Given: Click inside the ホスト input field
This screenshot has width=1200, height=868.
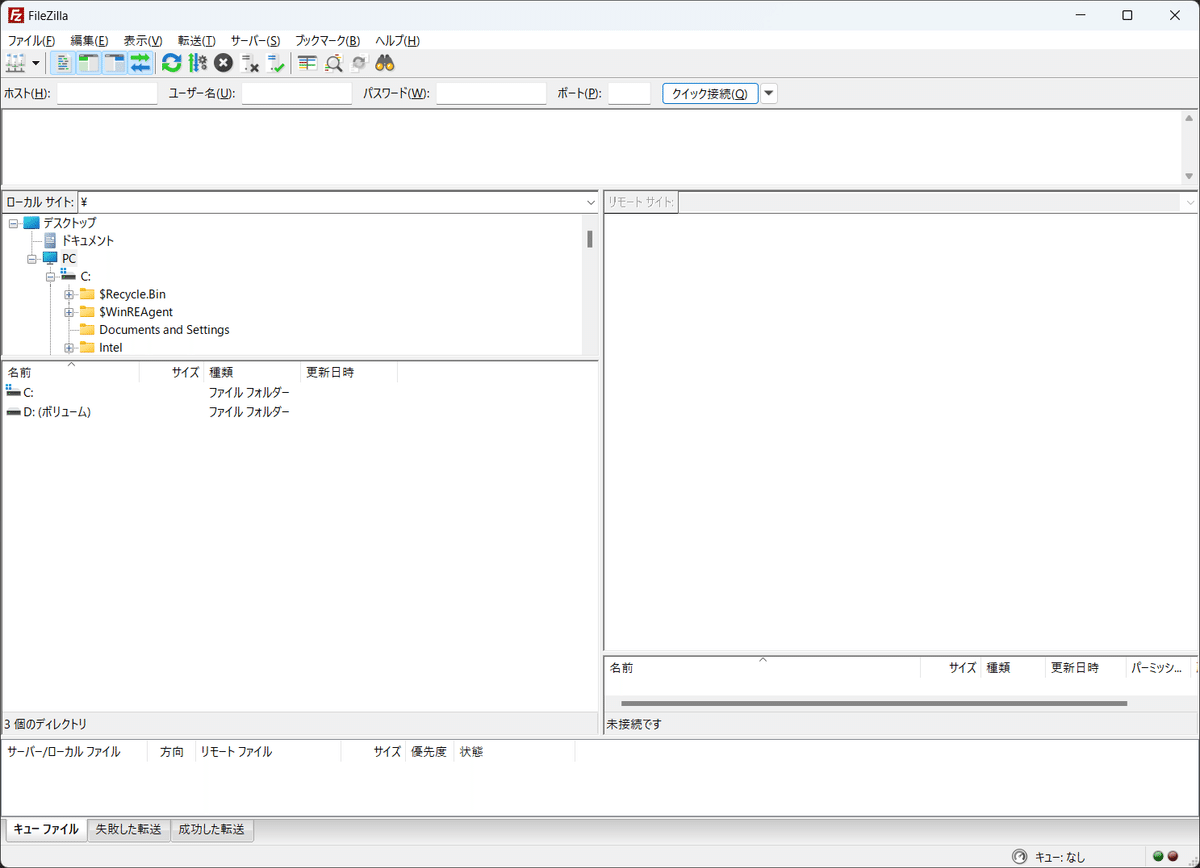Looking at the screenshot, I should click(105, 93).
